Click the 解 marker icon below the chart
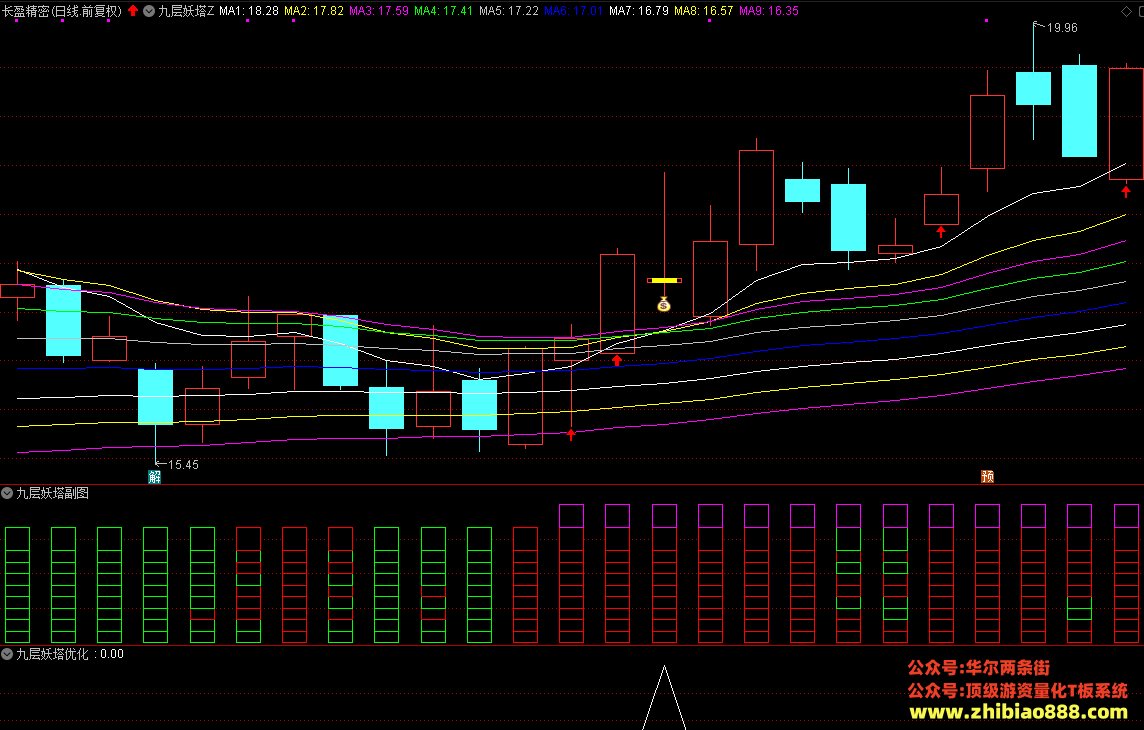1144x730 pixels. [155, 476]
